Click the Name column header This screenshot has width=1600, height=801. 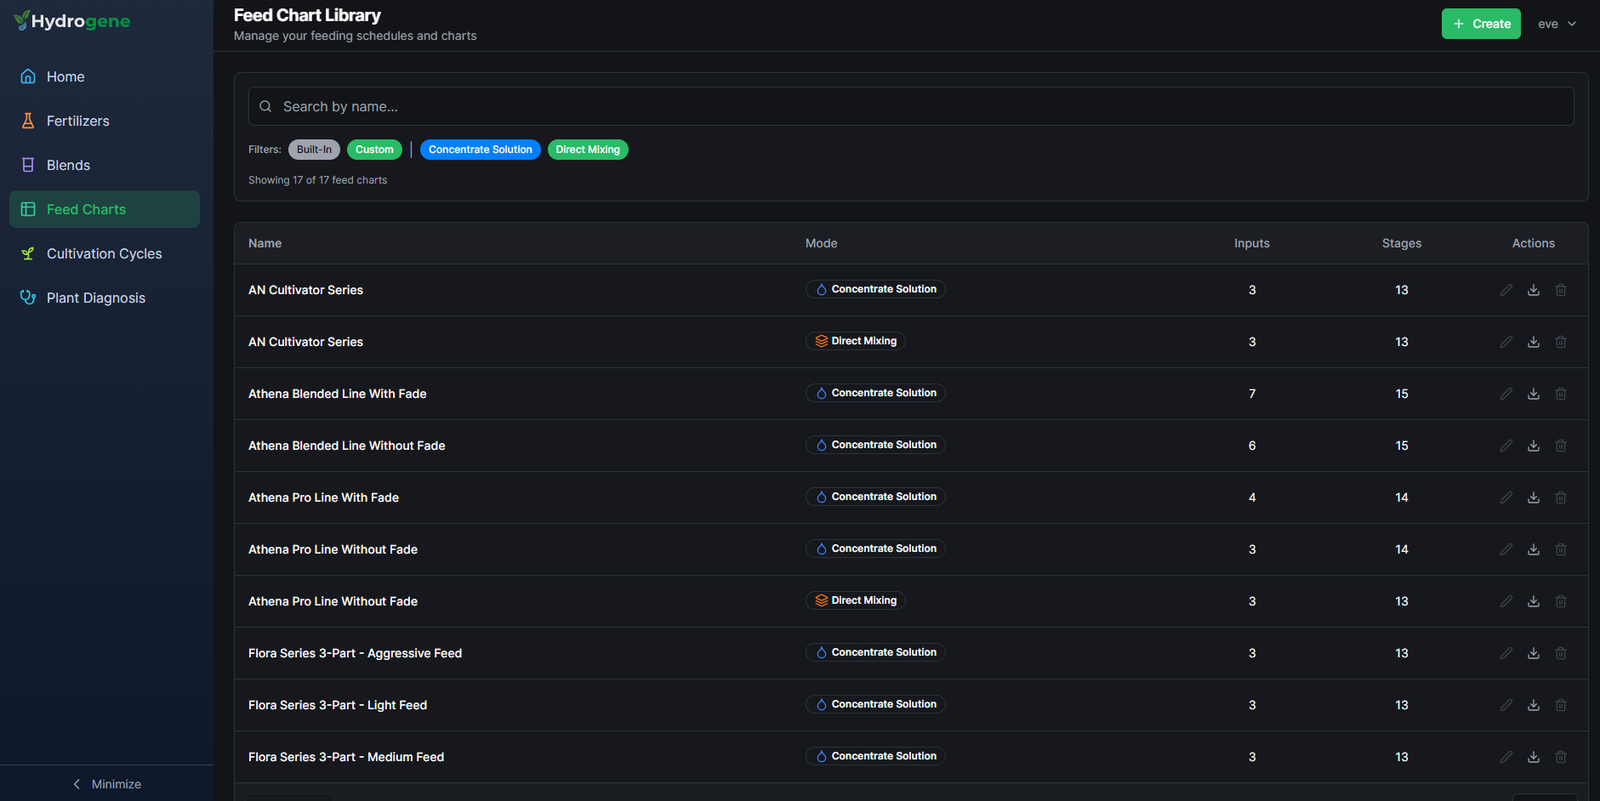point(265,244)
